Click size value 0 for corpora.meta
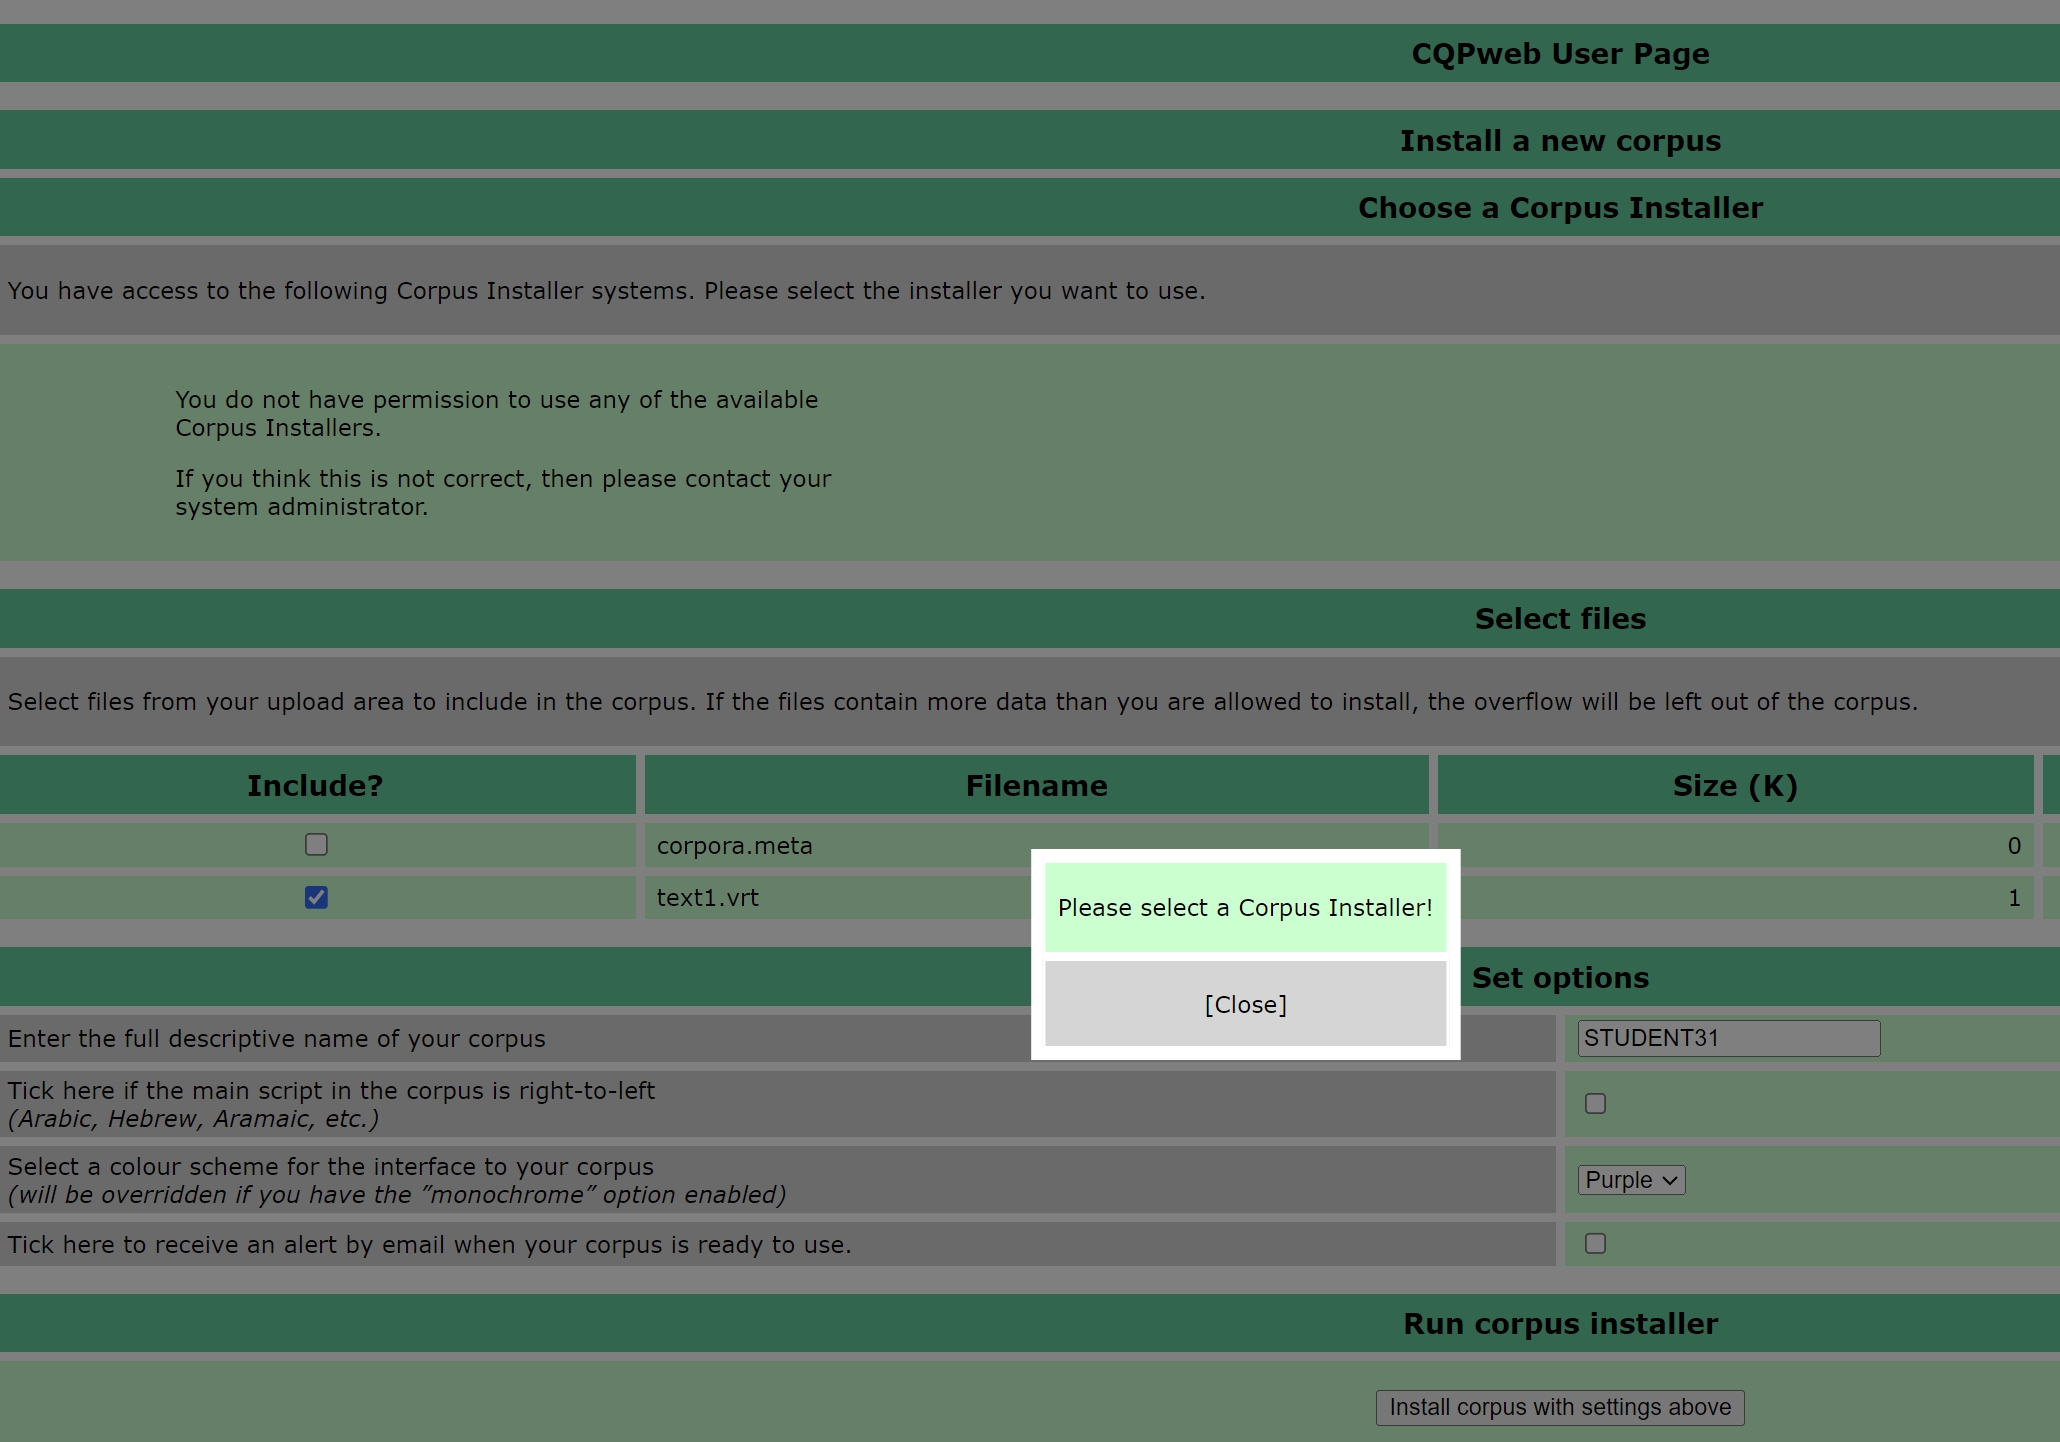This screenshot has height=1442, width=2060. click(x=2014, y=845)
